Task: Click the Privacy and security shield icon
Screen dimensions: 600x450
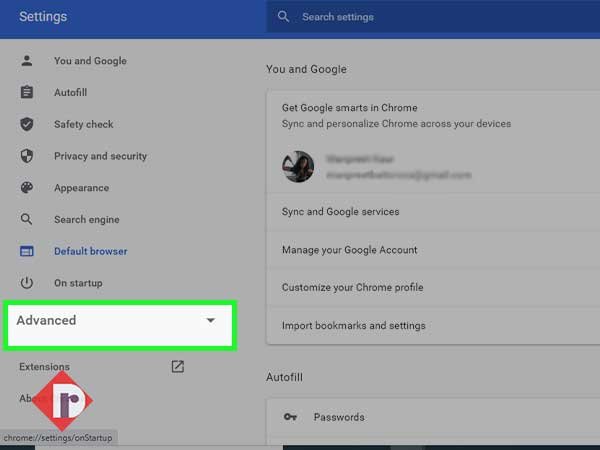Action: coord(27,156)
